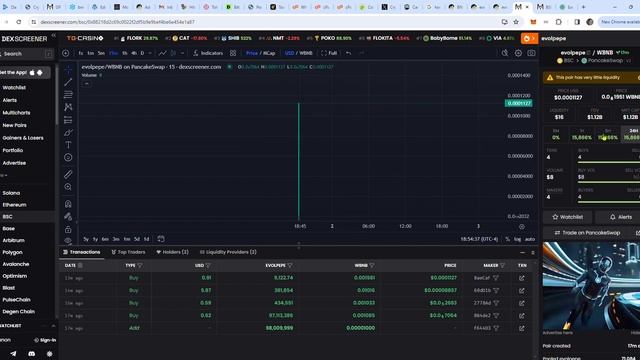Image resolution: width=640 pixels, height=360 pixels.
Task: Open TYPE column filter
Action: click(140, 266)
